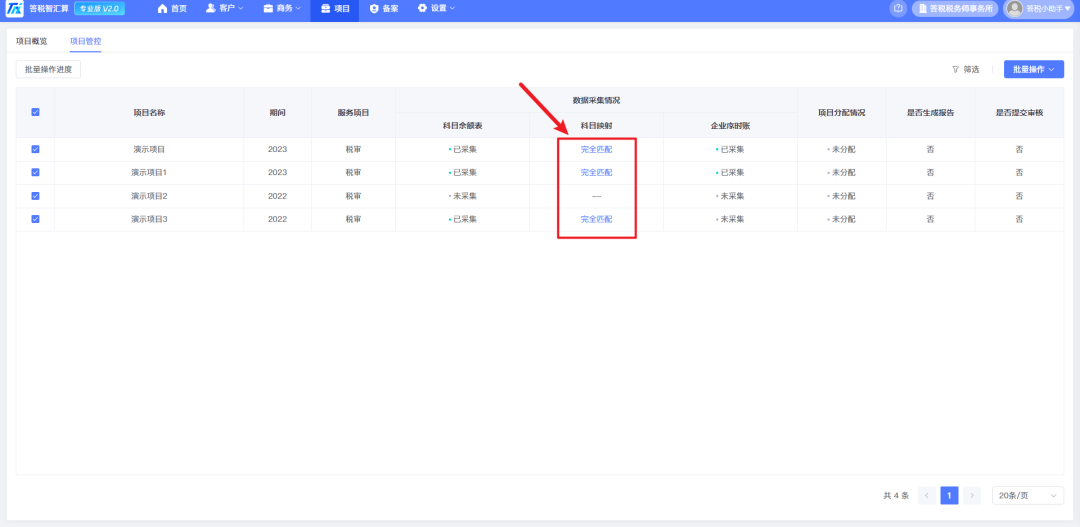The width and height of the screenshot is (1080, 527).
Task: Click the 答税智汇算 logo icon
Action: click(14, 9)
